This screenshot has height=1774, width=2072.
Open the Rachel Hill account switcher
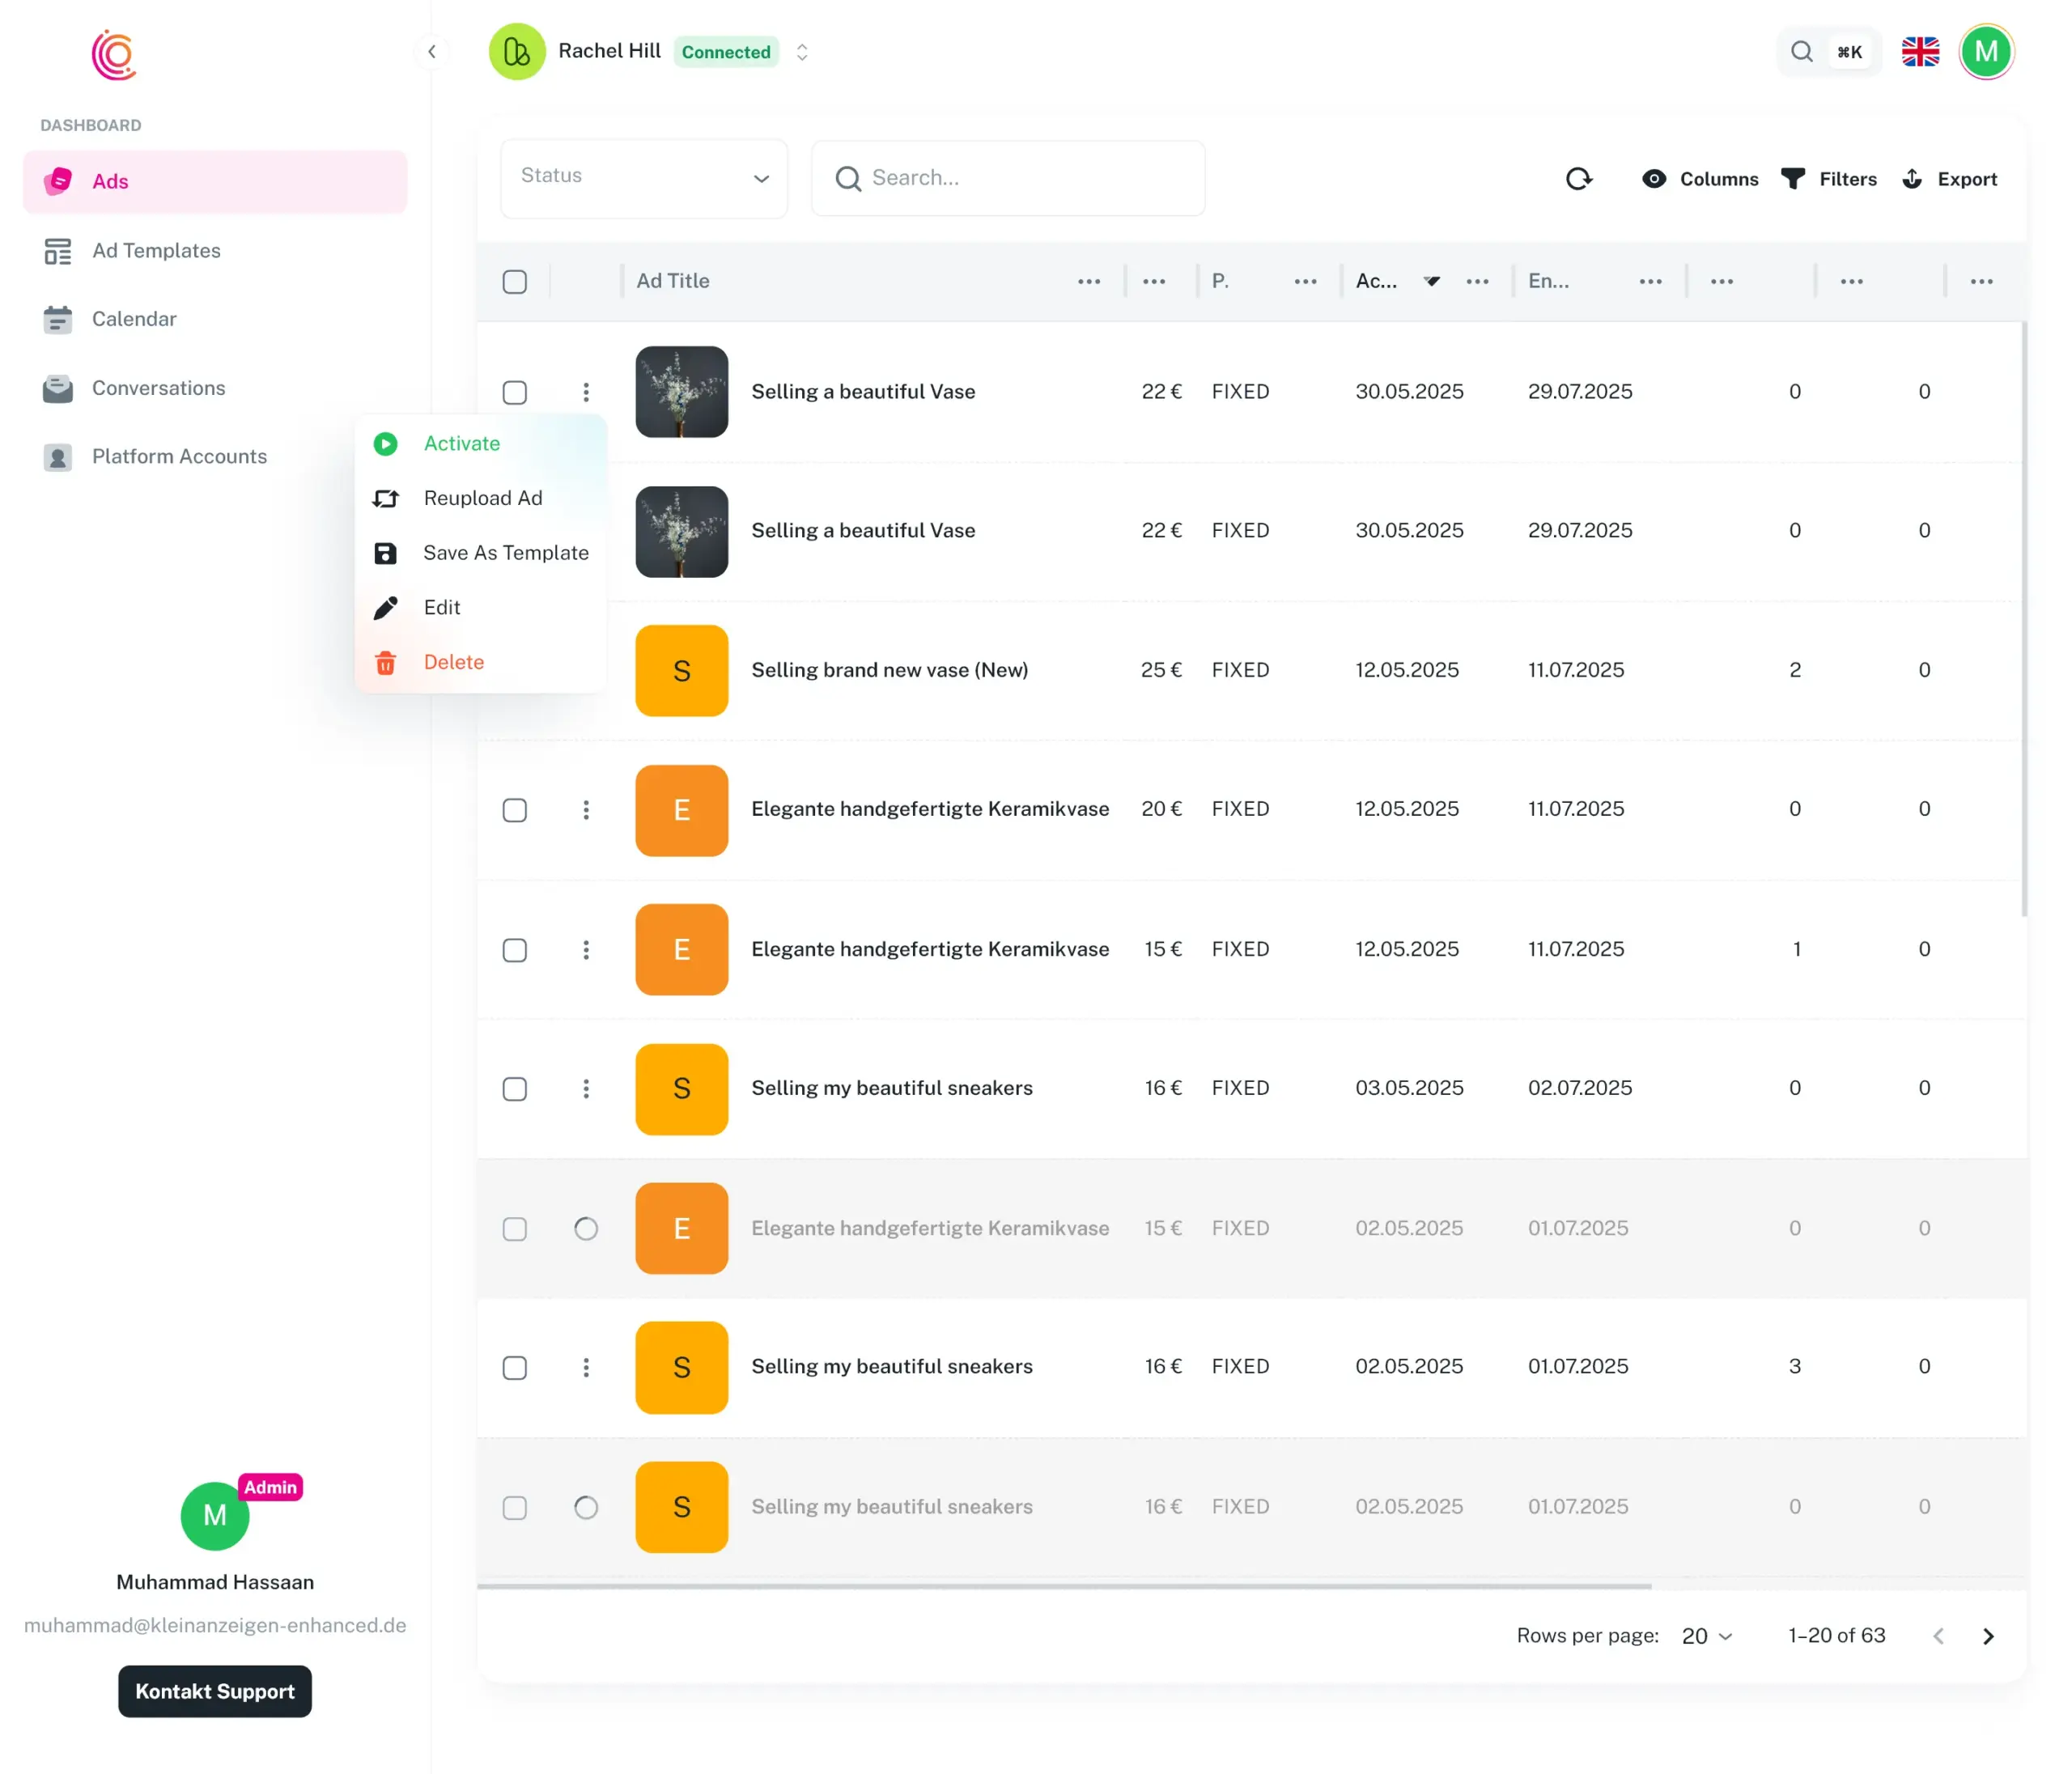click(x=801, y=52)
